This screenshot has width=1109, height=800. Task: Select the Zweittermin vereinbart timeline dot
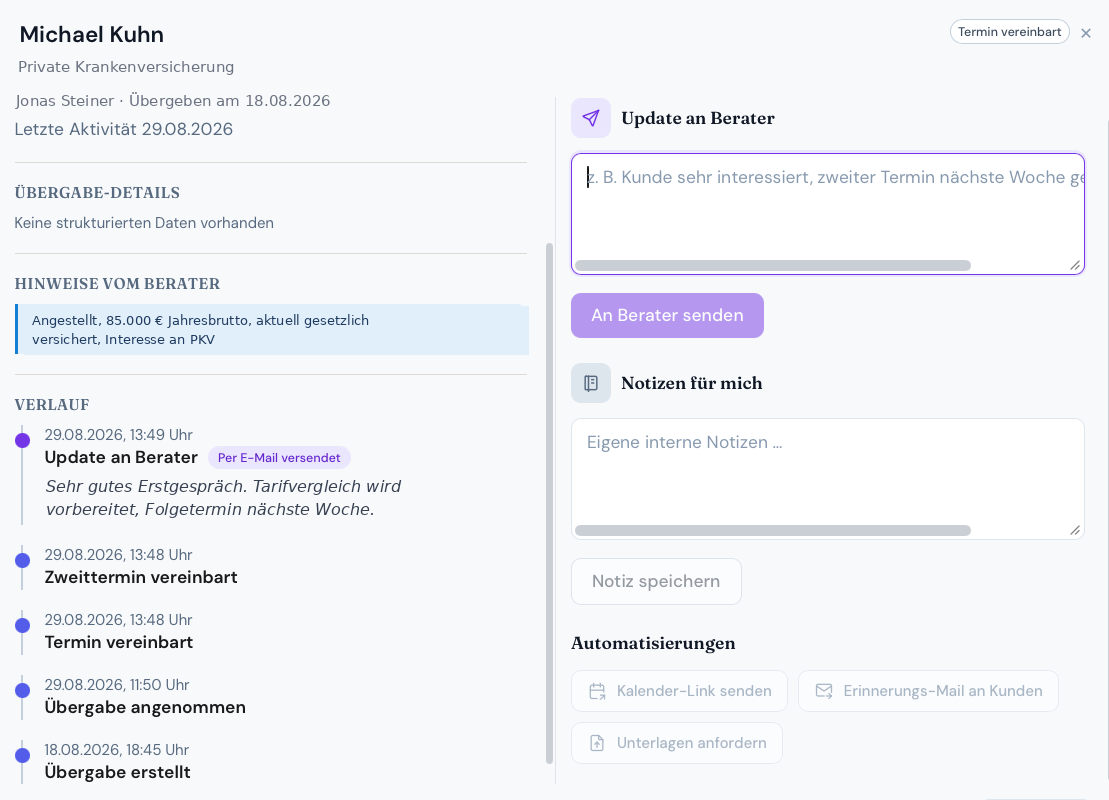click(23, 561)
